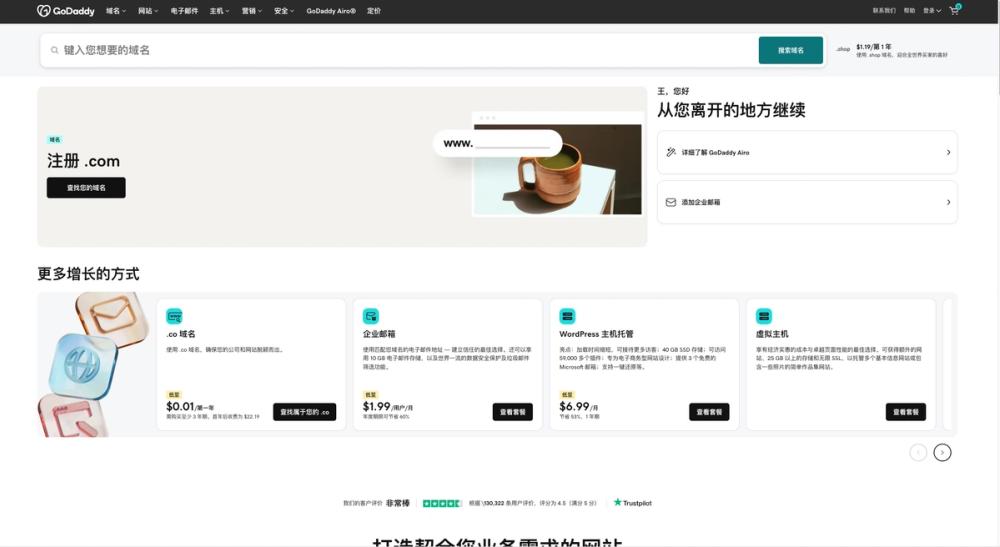Image resolution: width=1000 pixels, height=547 pixels.
Task: Click the 企业邮箱 card icon
Action: 371,316
